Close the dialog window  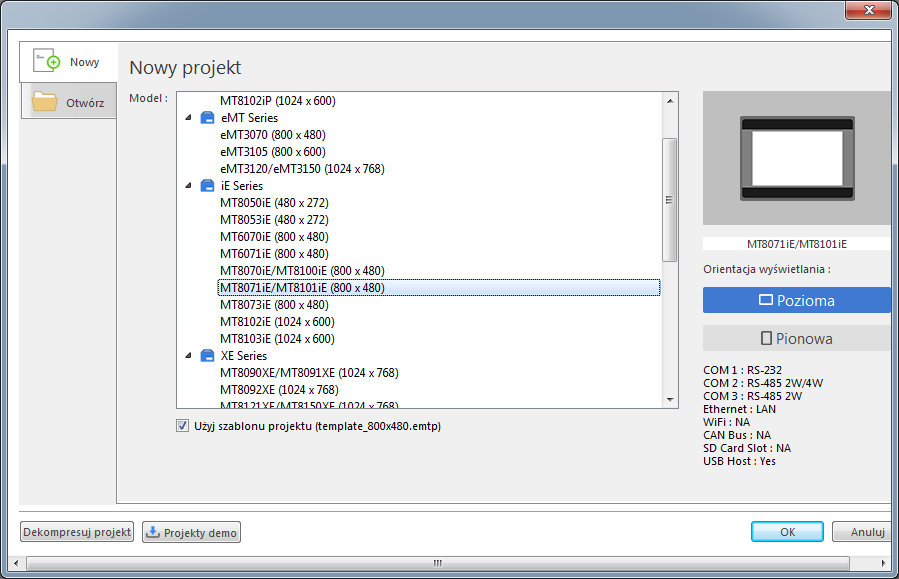point(866,12)
